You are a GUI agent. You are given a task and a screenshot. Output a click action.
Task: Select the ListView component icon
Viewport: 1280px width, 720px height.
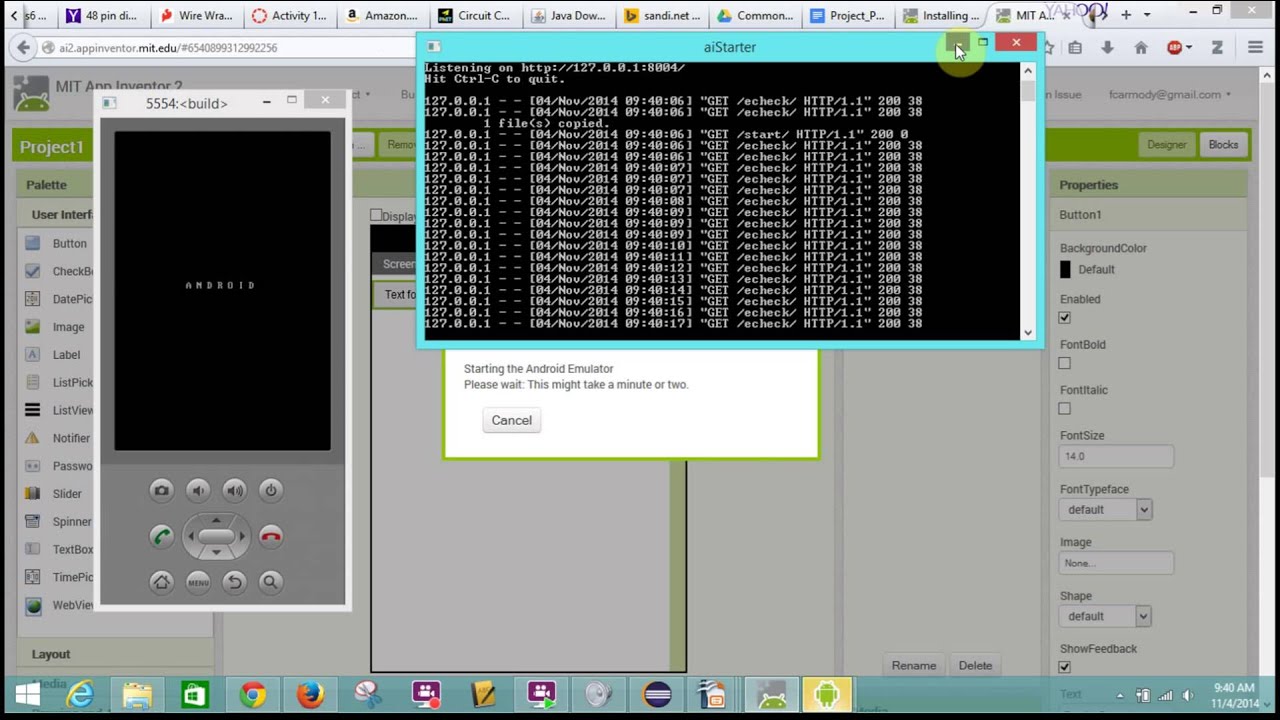click(33, 410)
